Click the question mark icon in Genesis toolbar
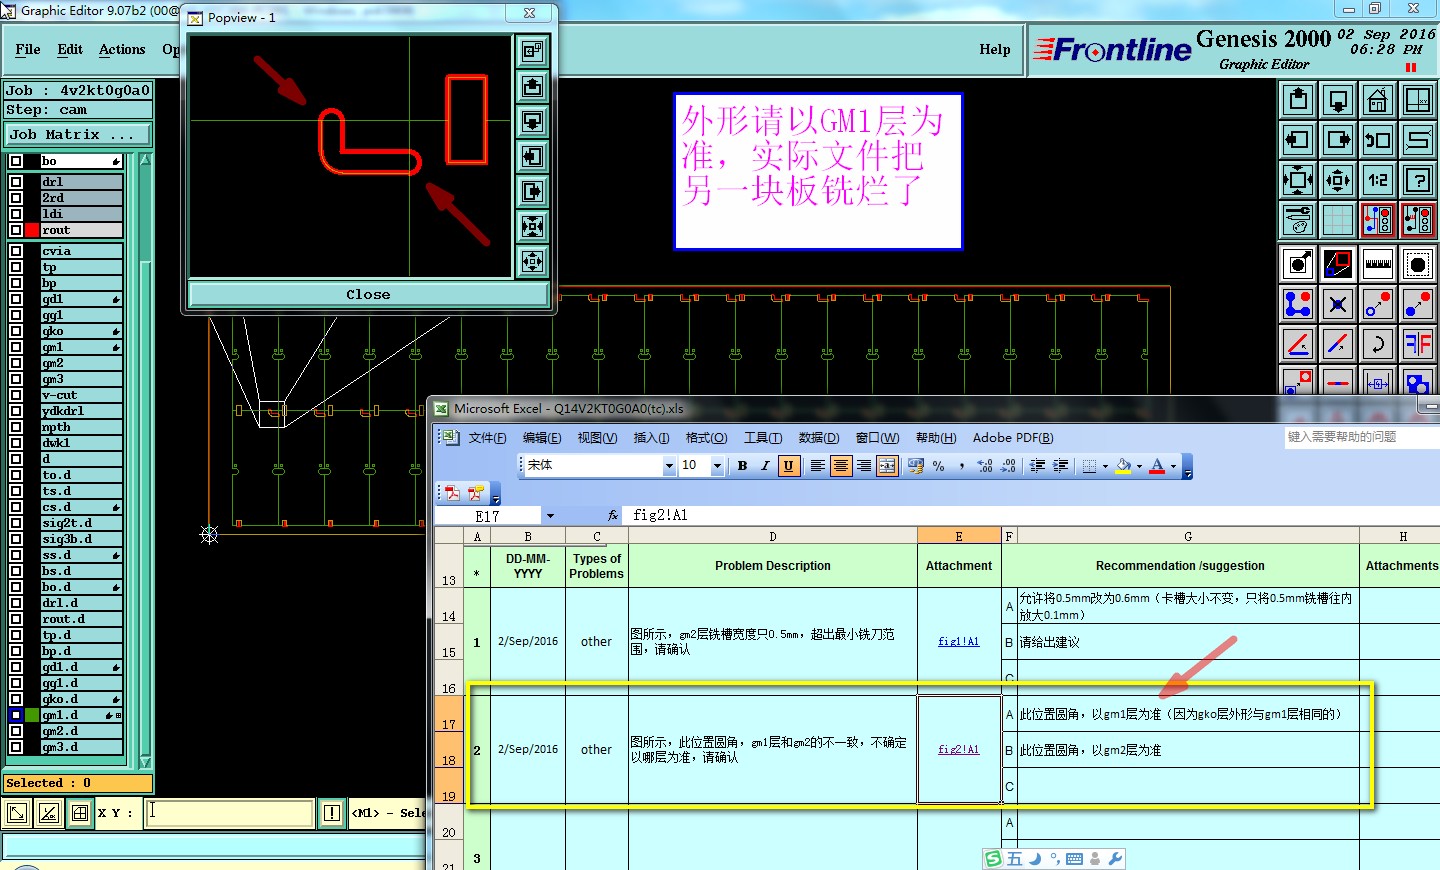Screen dimensions: 1440x870 coord(1418,180)
